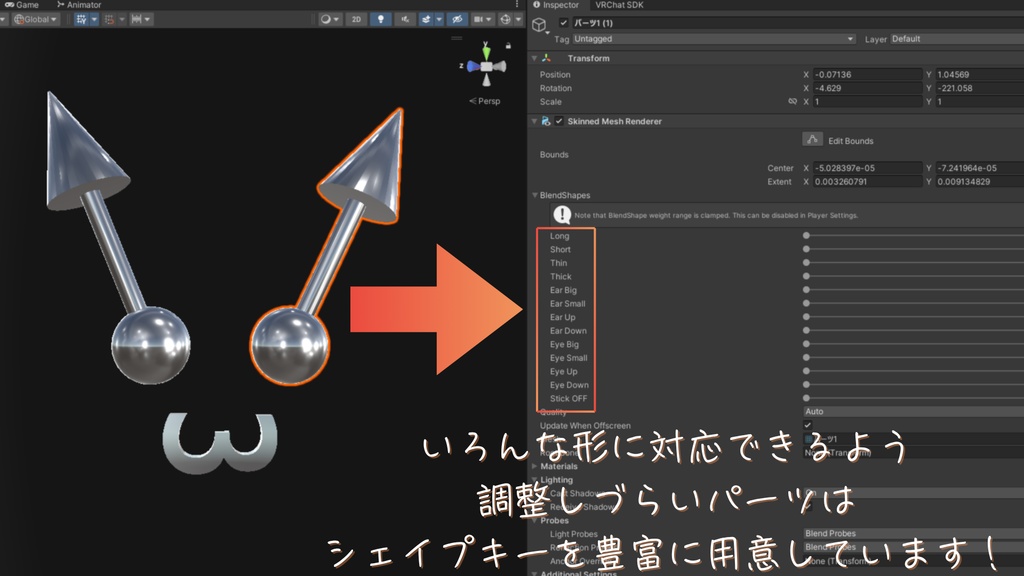The height and width of the screenshot is (576, 1024).
Task: Open the VRChat SDK tab
Action: point(619,5)
